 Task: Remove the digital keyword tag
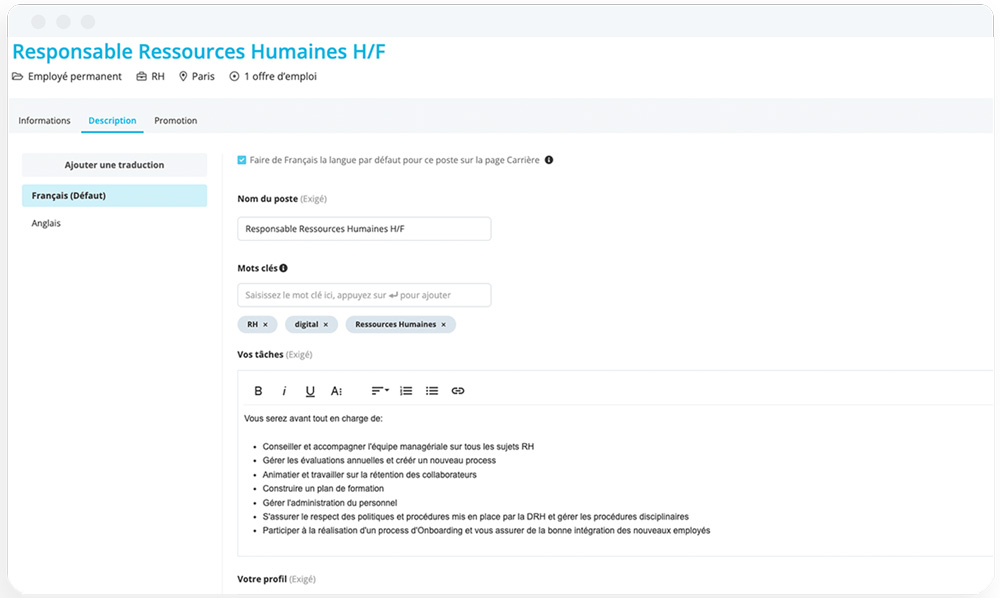tap(325, 325)
